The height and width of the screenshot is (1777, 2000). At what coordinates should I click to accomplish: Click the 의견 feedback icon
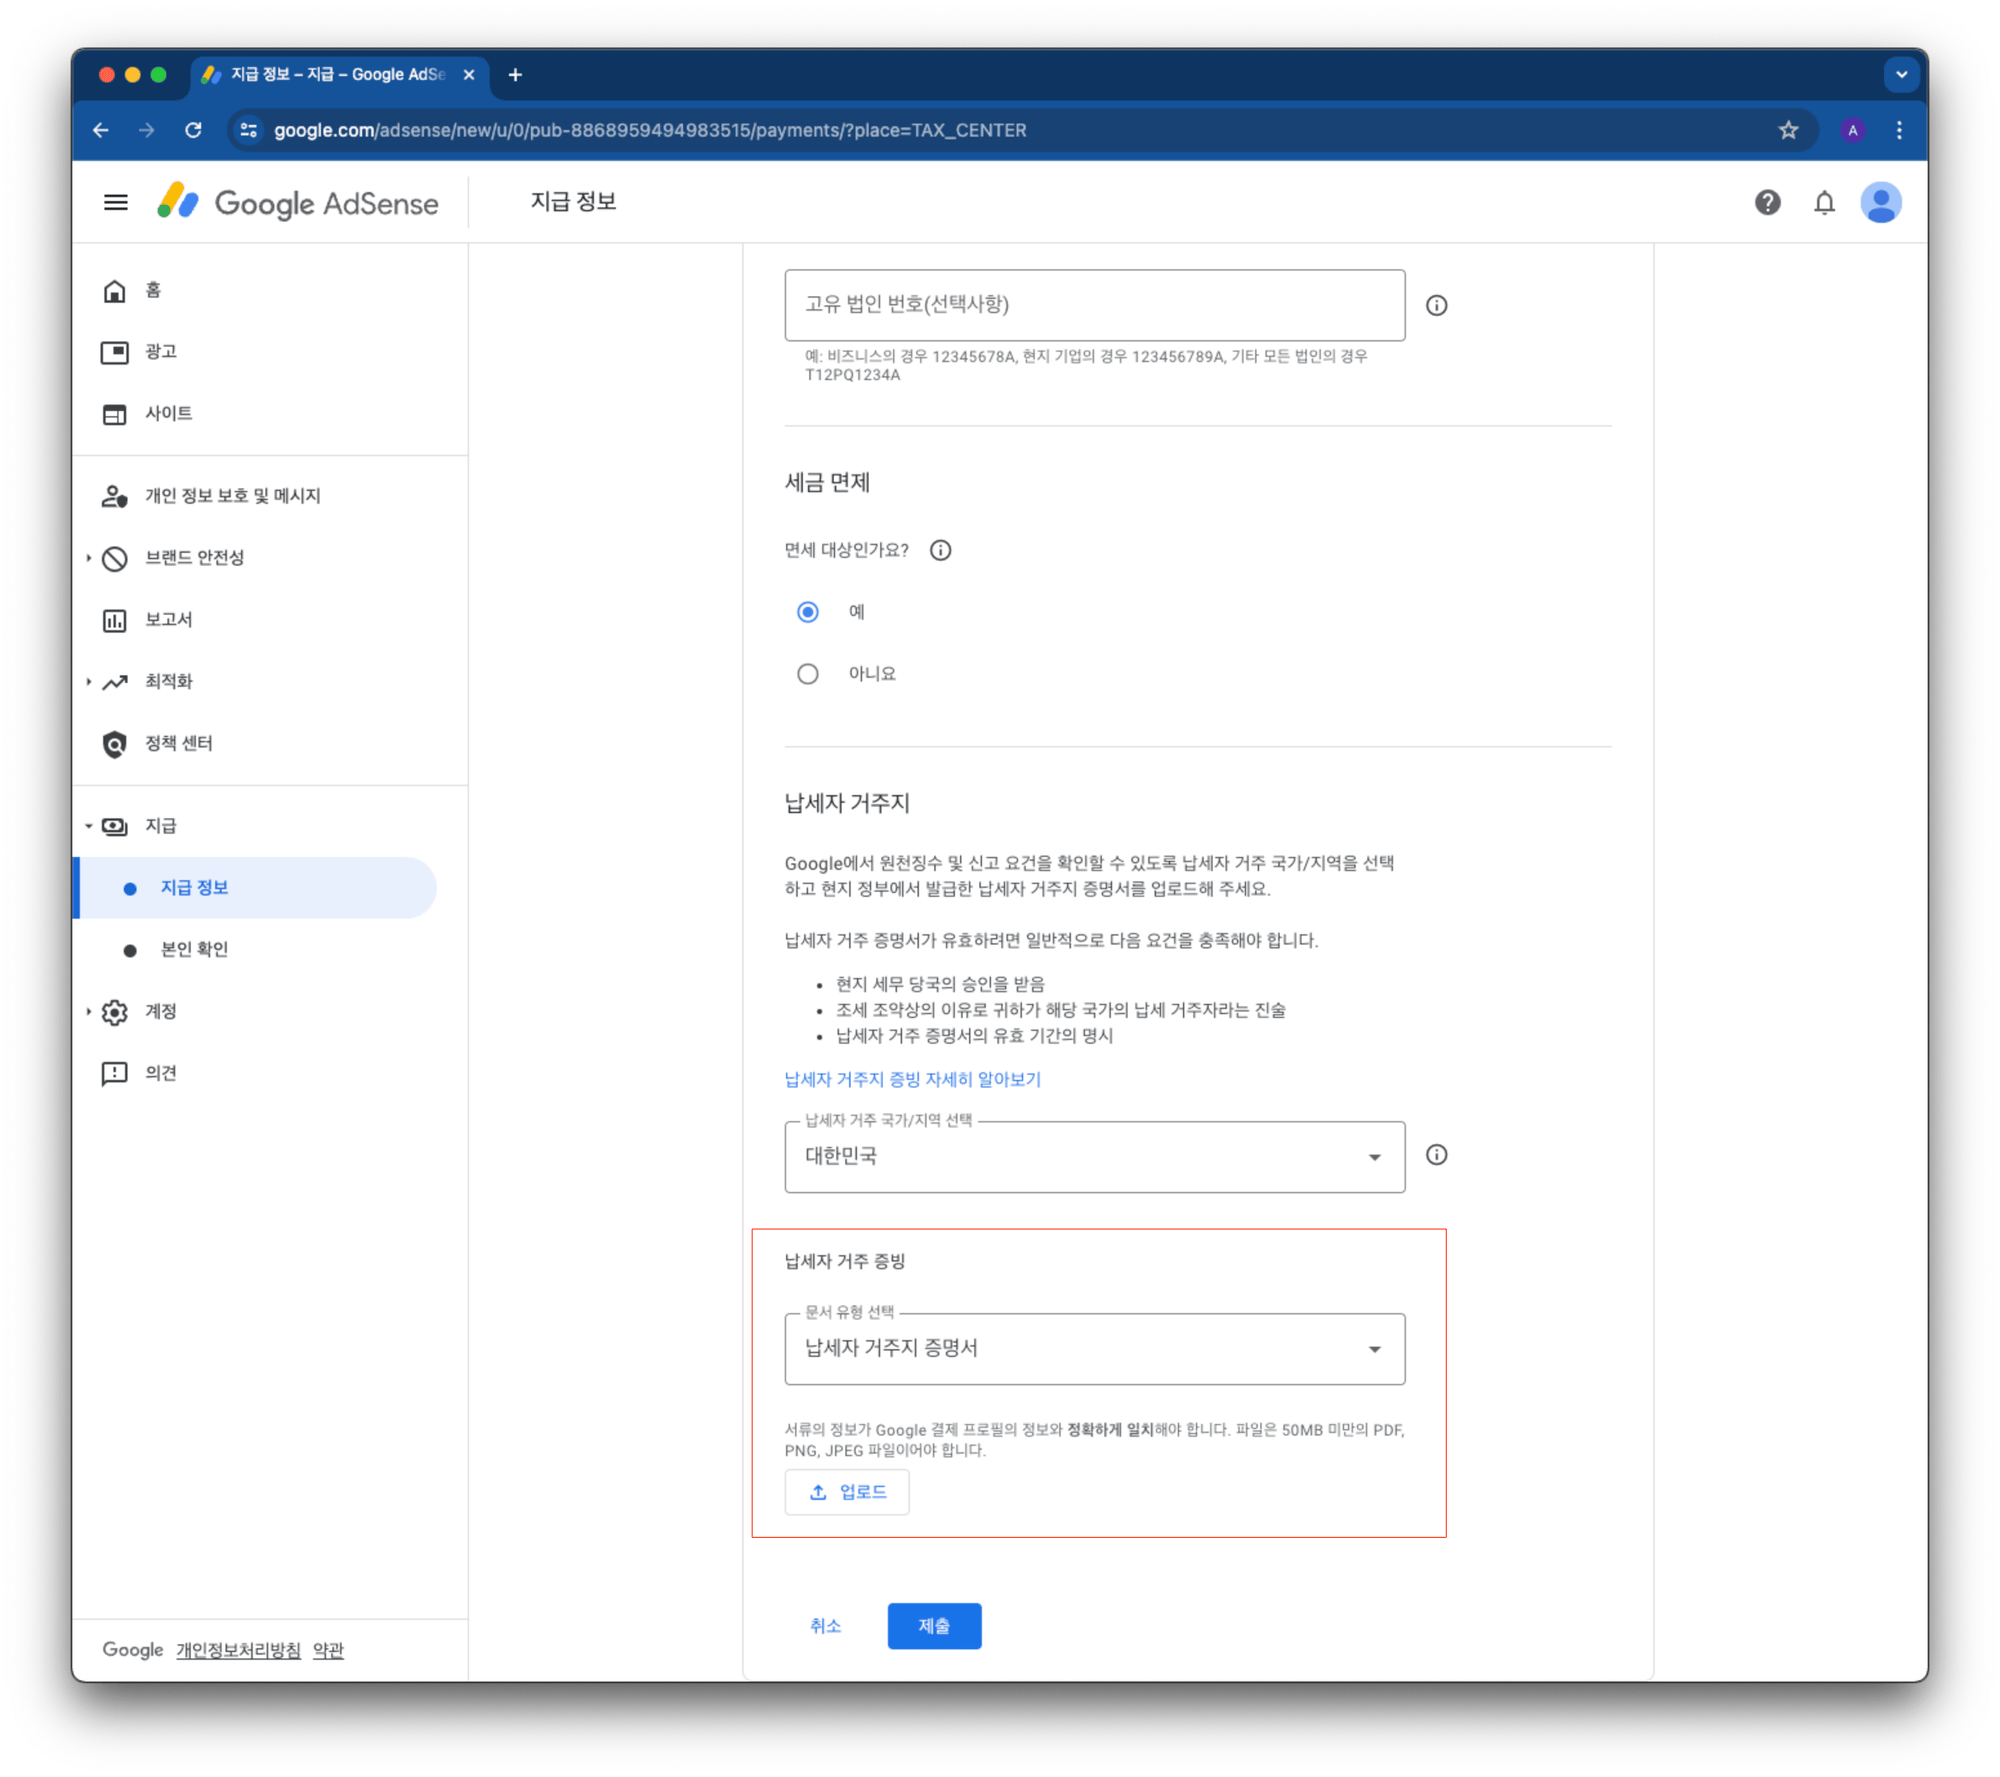pos(115,1074)
